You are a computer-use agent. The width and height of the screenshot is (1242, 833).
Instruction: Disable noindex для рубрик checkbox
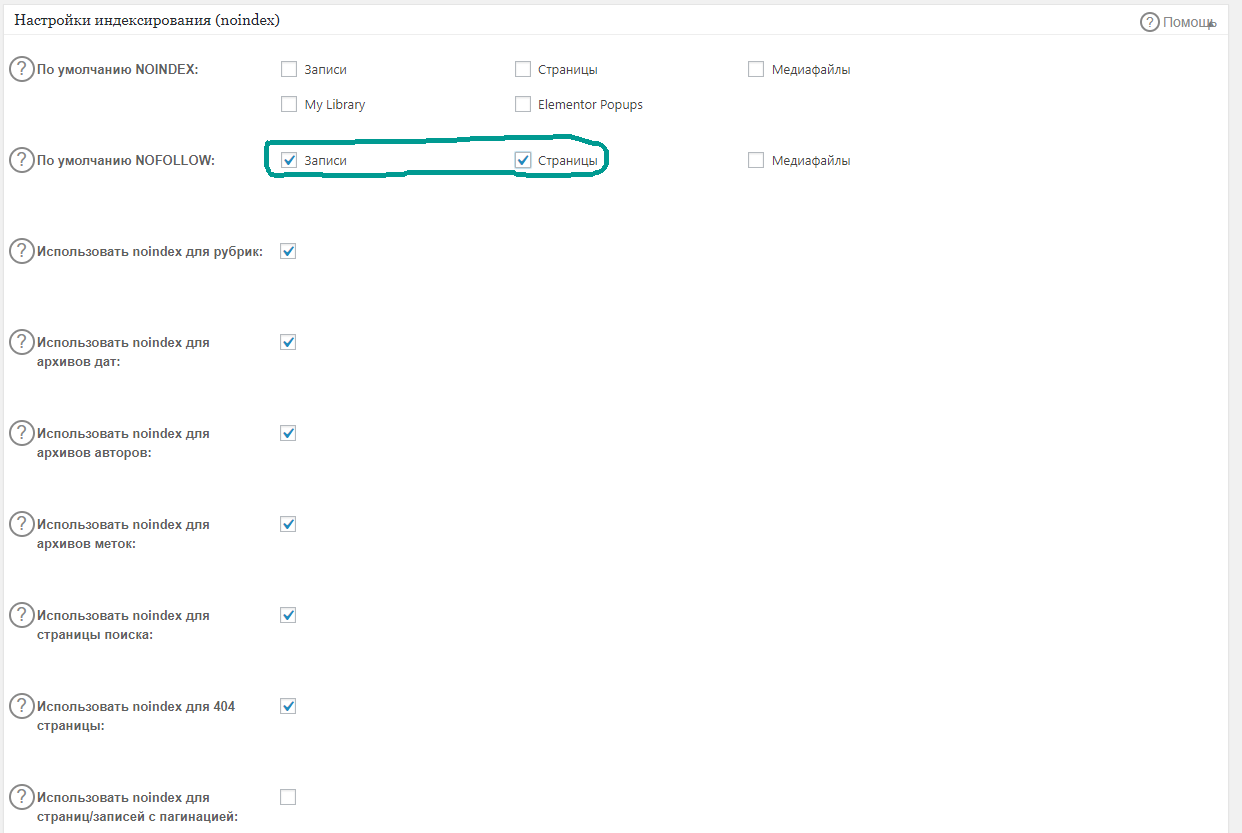click(289, 251)
